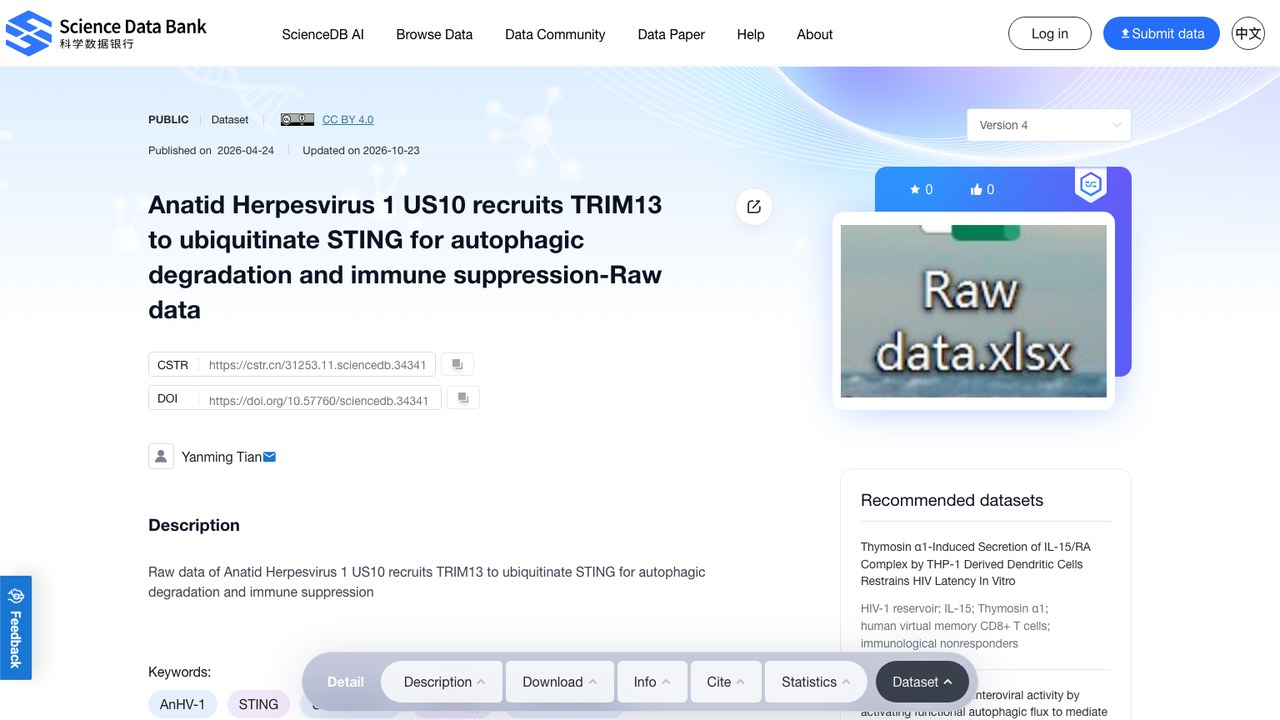
Task: Click the hexagon badge on the dataset card
Action: pyautogui.click(x=1090, y=184)
